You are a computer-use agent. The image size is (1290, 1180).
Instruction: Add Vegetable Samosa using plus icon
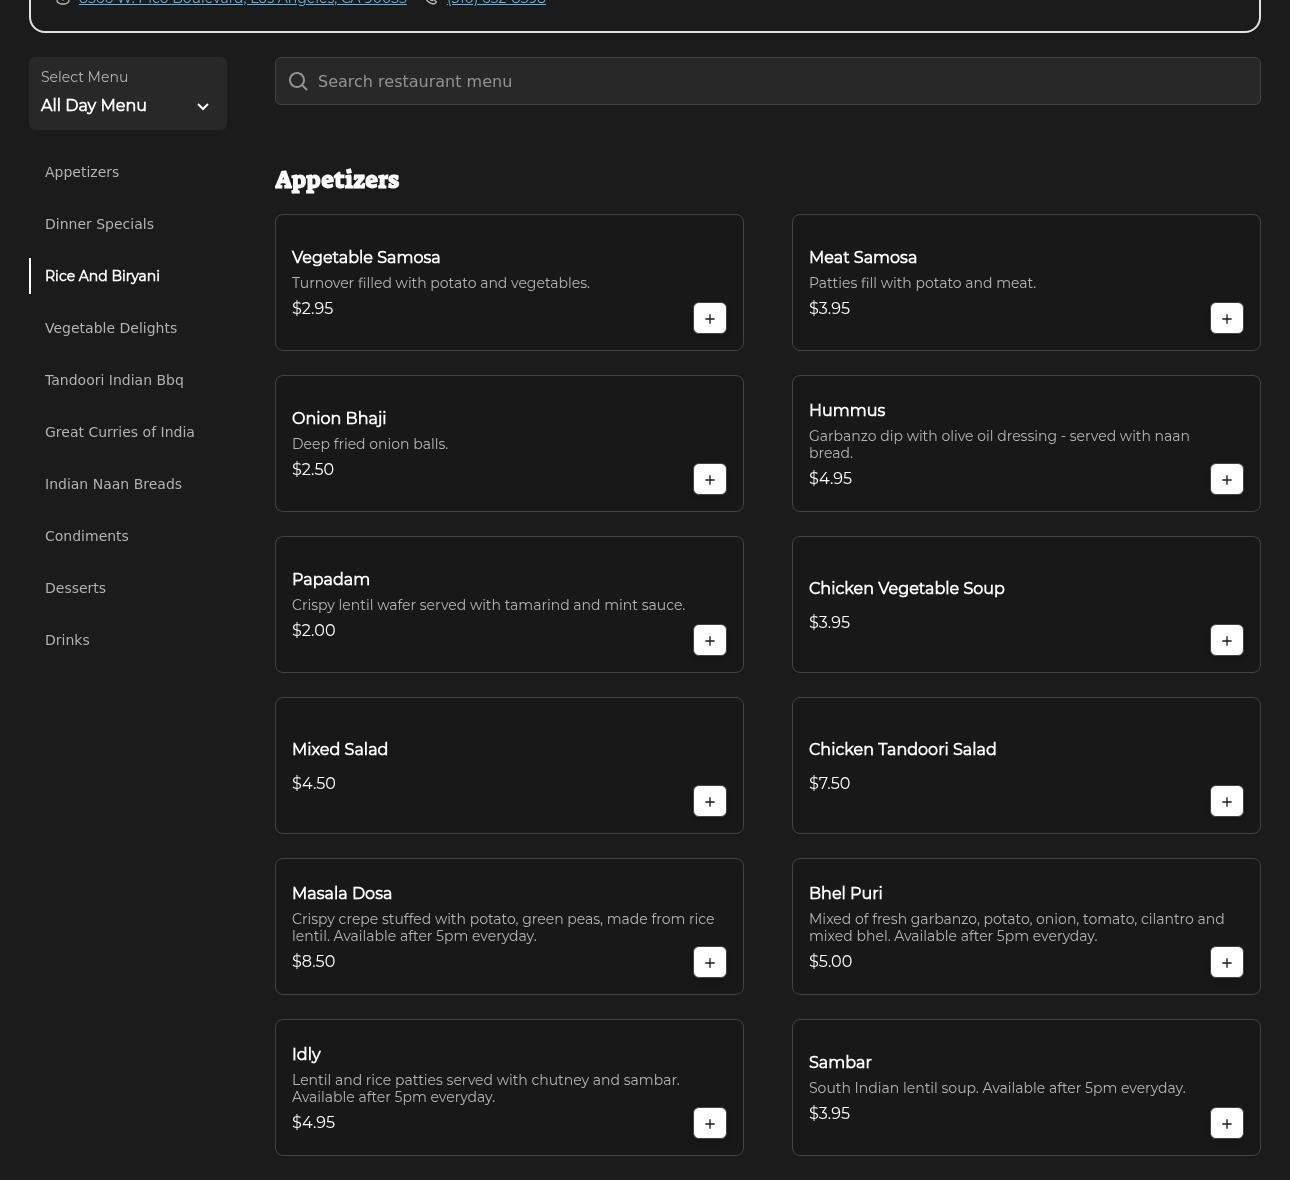pos(709,318)
